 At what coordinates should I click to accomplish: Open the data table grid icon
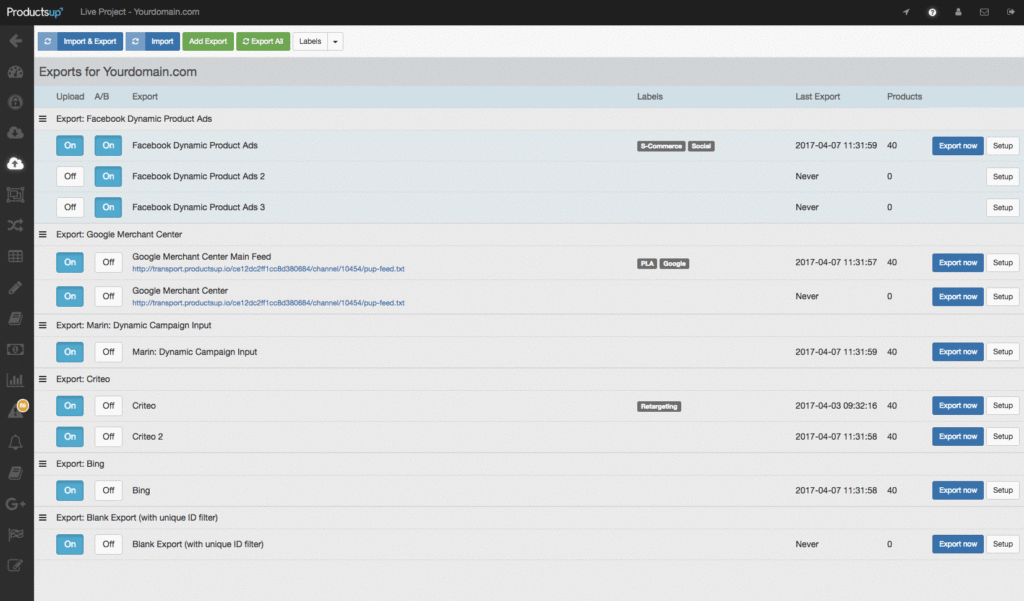16,256
